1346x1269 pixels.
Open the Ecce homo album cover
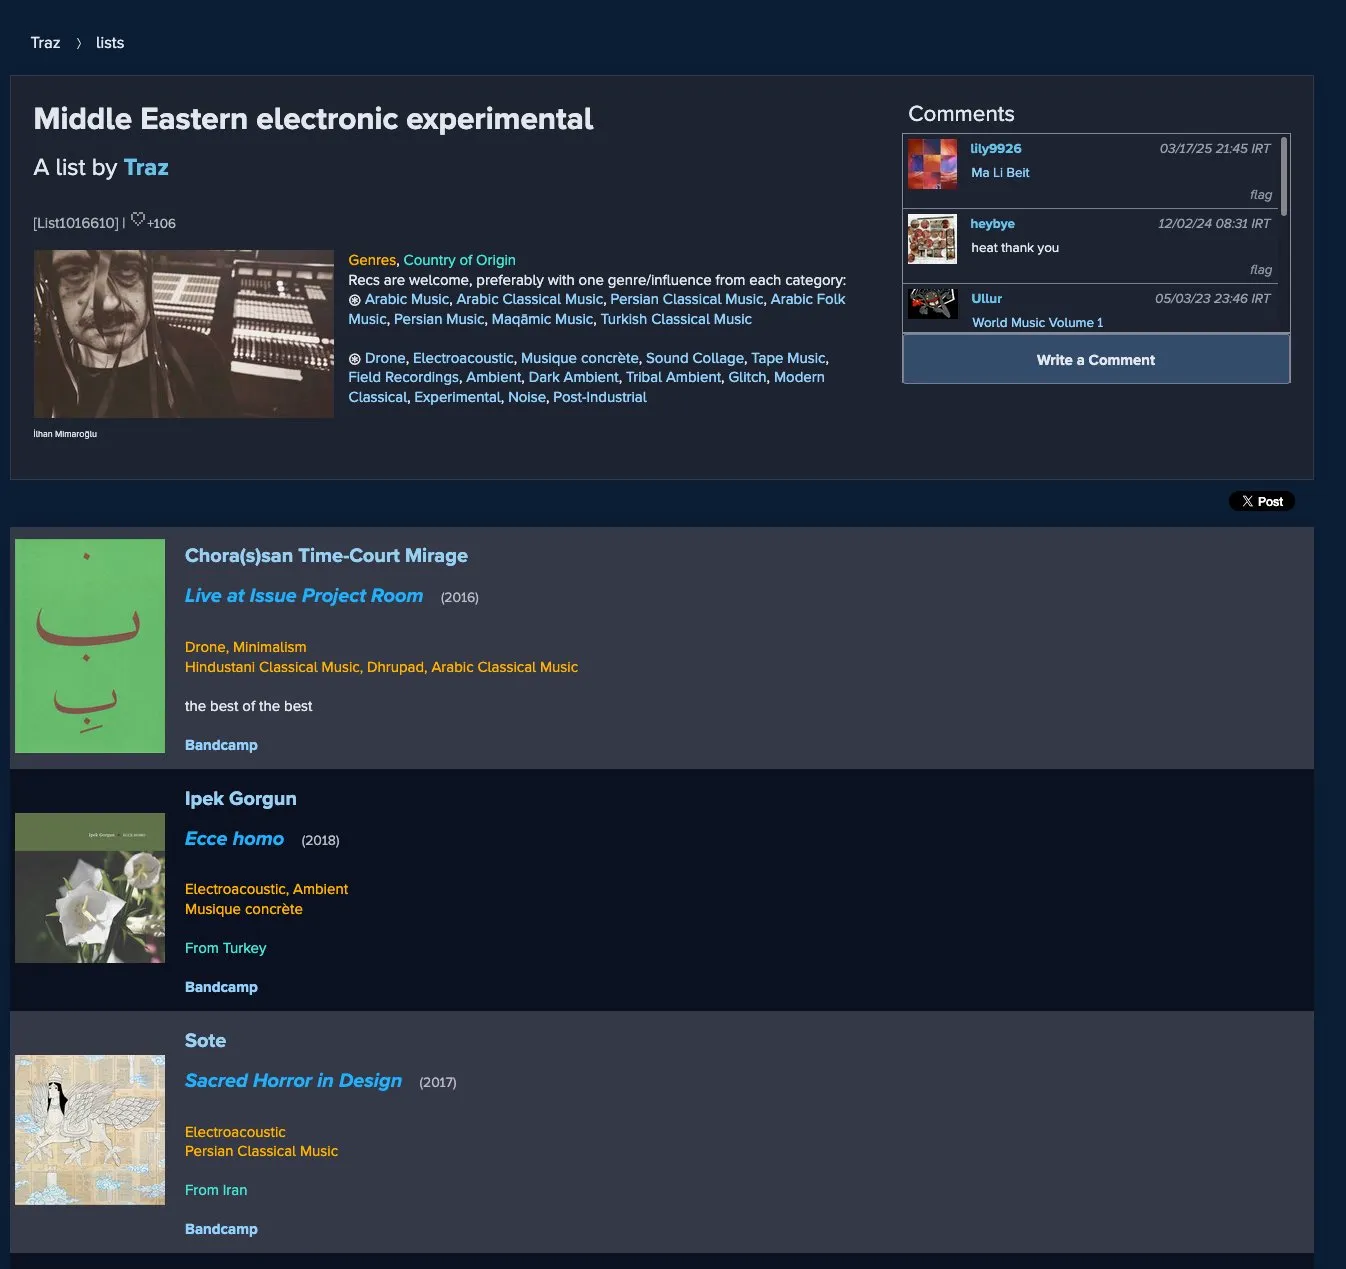point(90,888)
